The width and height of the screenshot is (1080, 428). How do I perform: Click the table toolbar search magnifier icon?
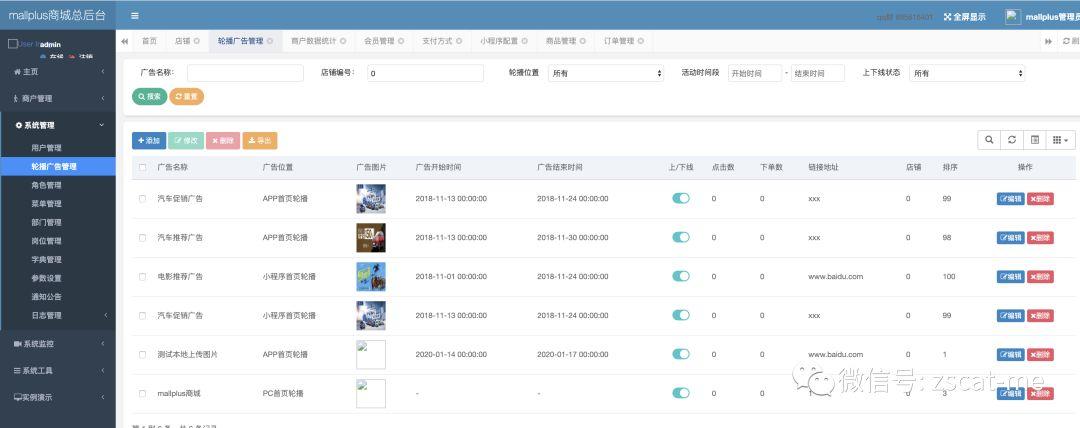[989, 140]
